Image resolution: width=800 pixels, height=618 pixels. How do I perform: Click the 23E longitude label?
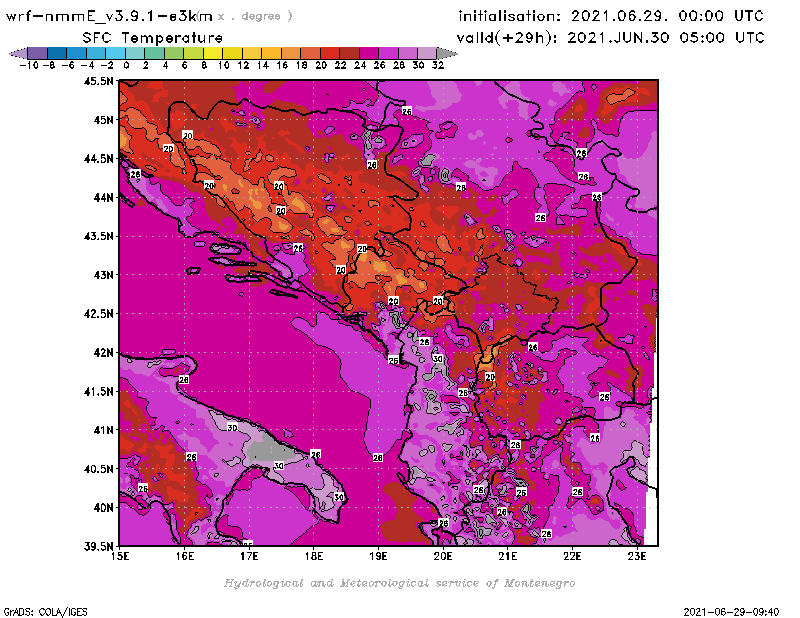point(637,556)
